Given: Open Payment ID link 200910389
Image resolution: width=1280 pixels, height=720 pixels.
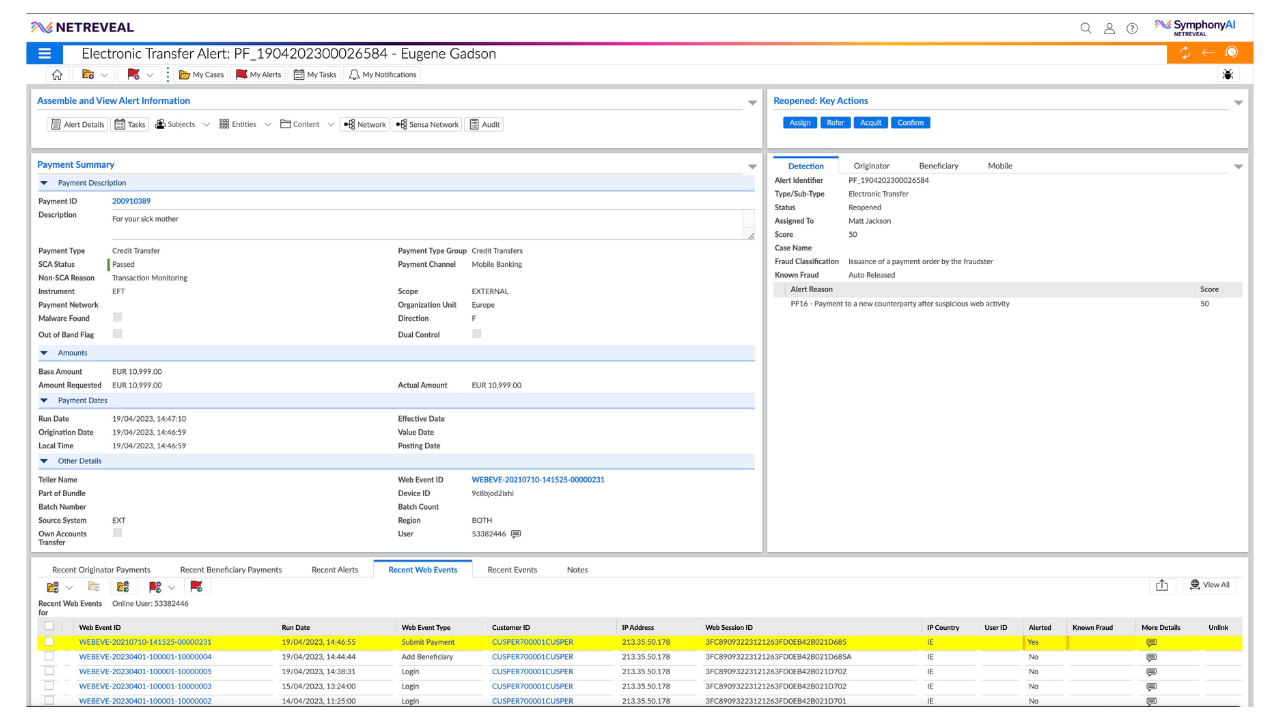Looking at the screenshot, I should click(131, 201).
